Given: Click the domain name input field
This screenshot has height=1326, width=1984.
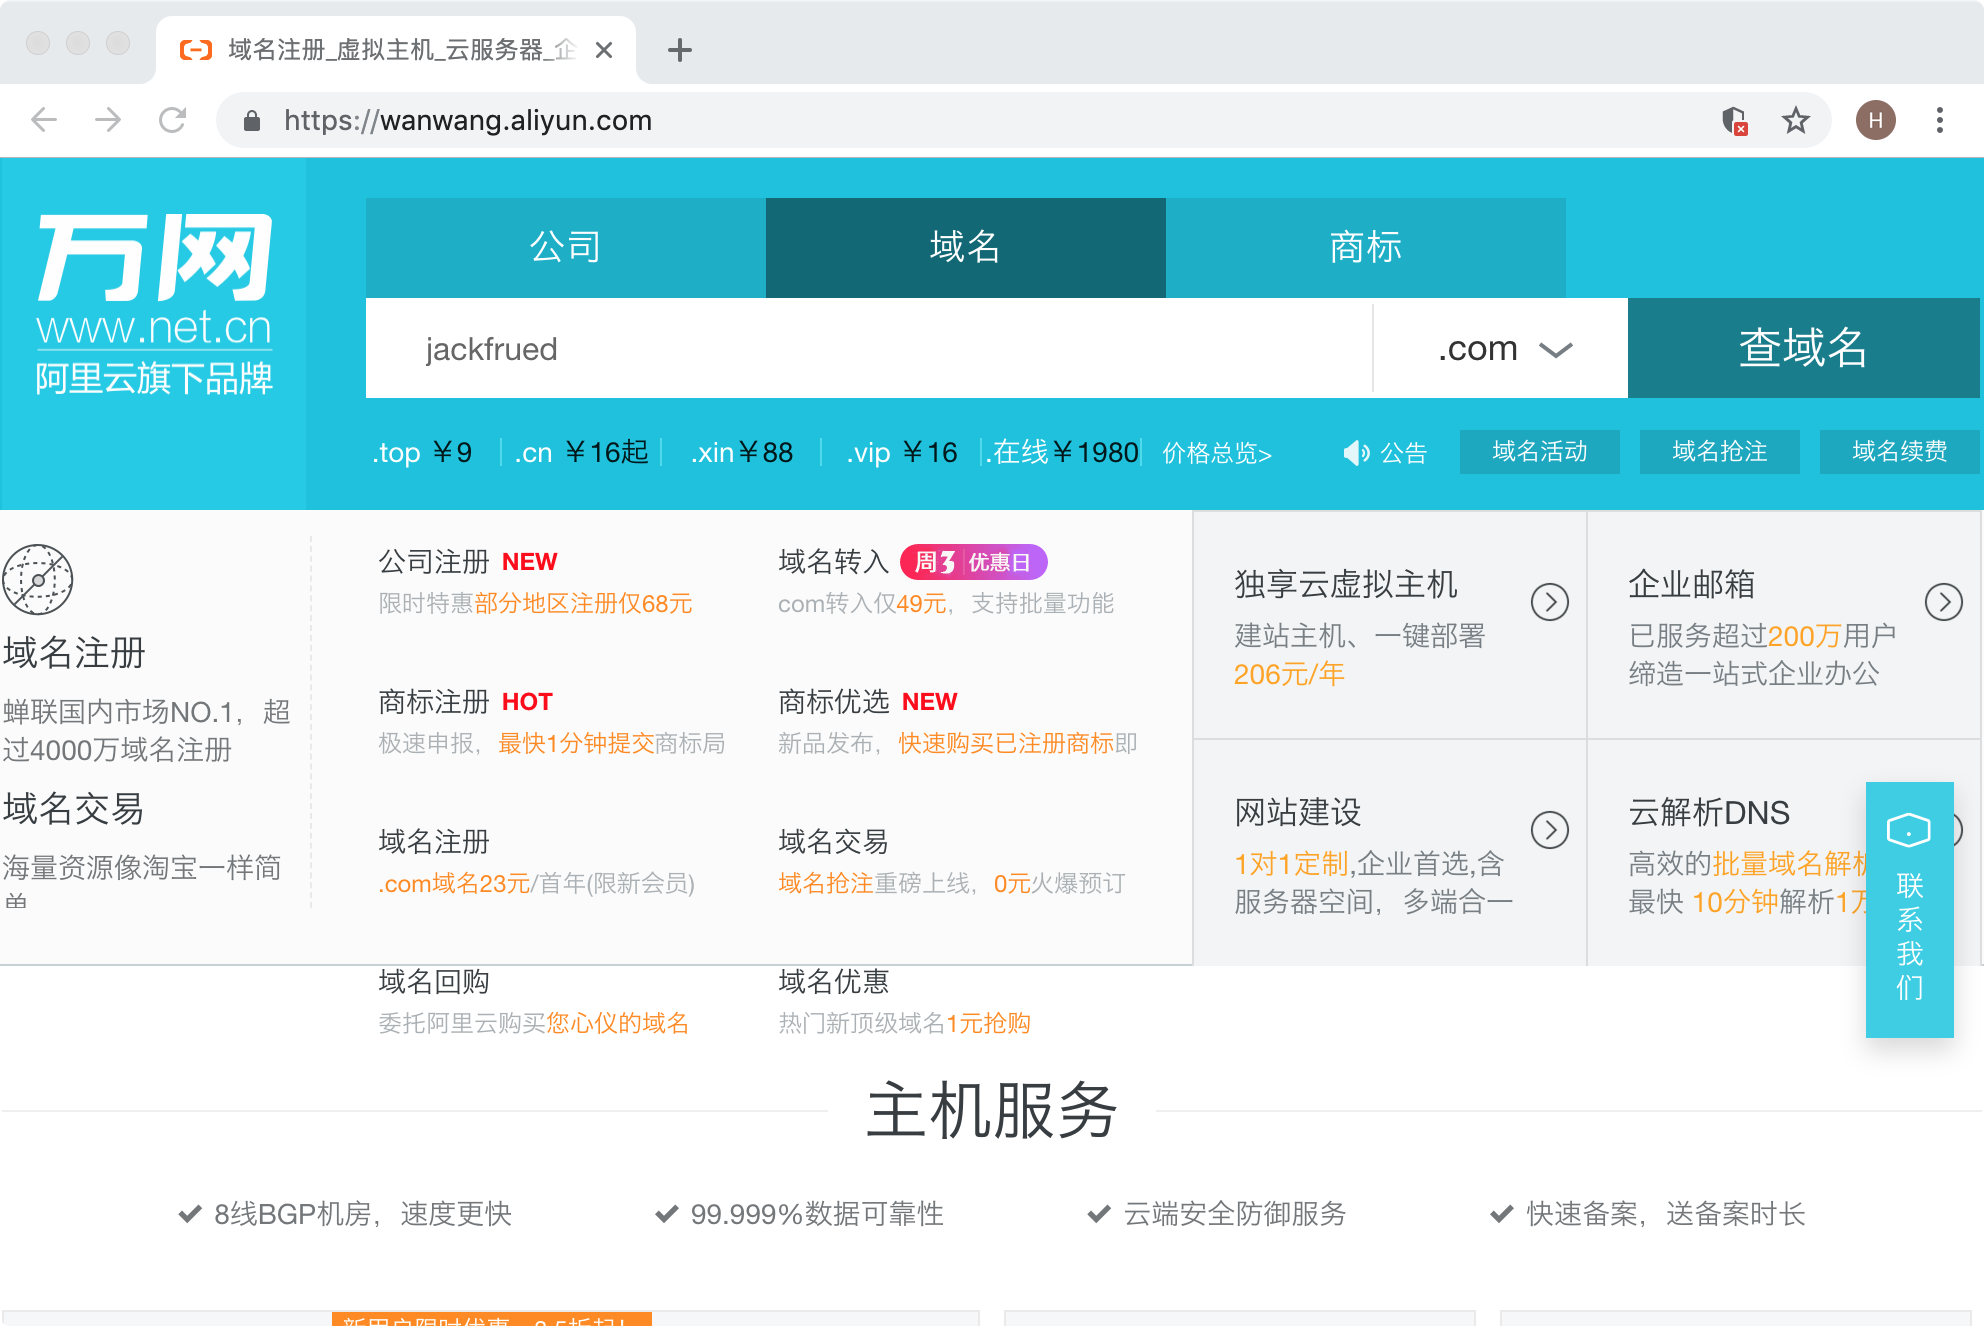Looking at the screenshot, I should coord(868,349).
